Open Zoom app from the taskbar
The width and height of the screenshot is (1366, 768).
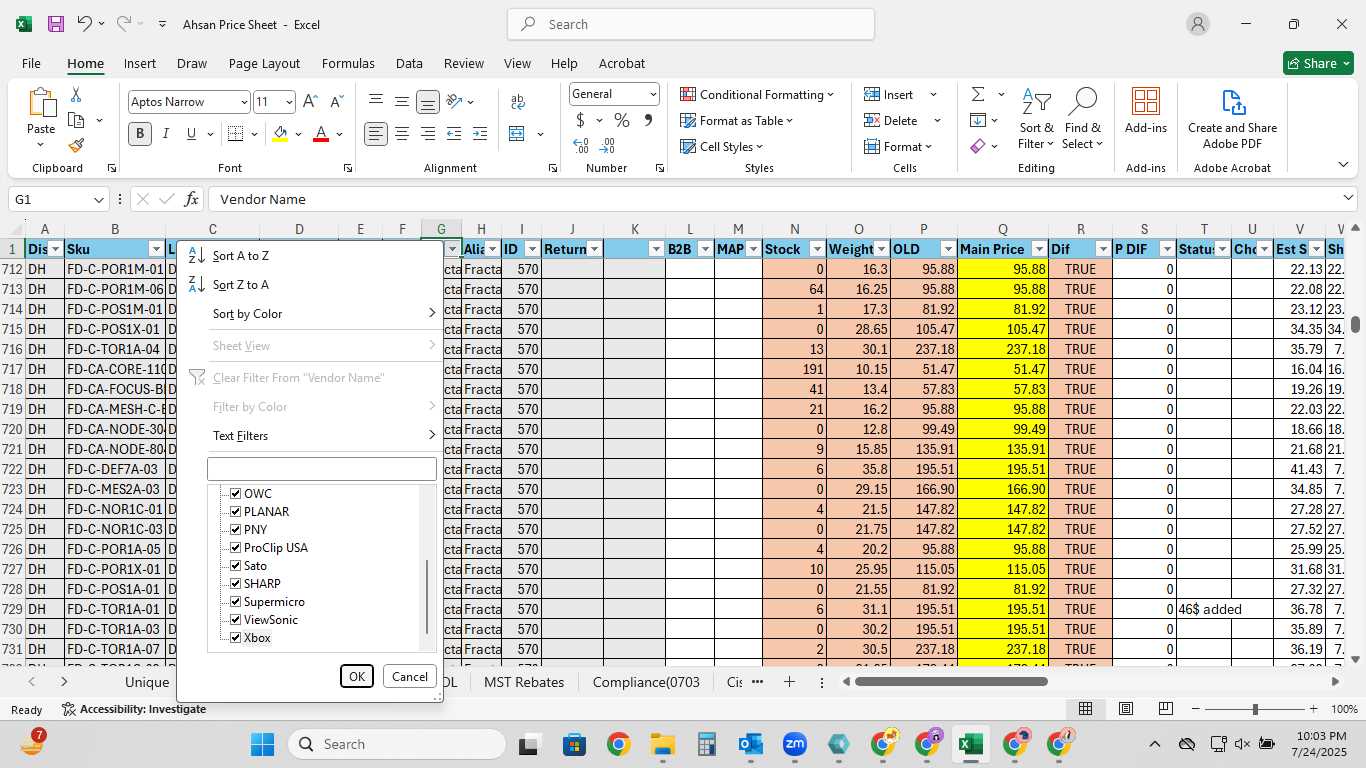[x=795, y=744]
